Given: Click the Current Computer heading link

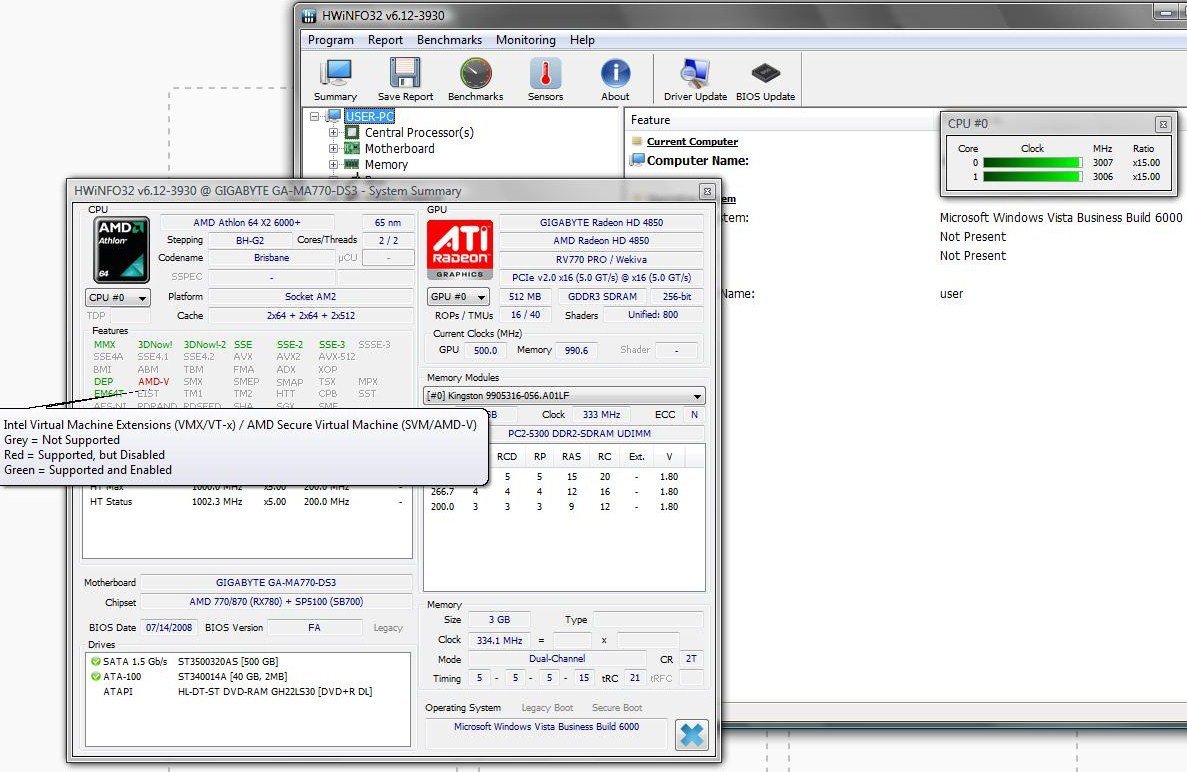Looking at the screenshot, I should click(x=692, y=142).
